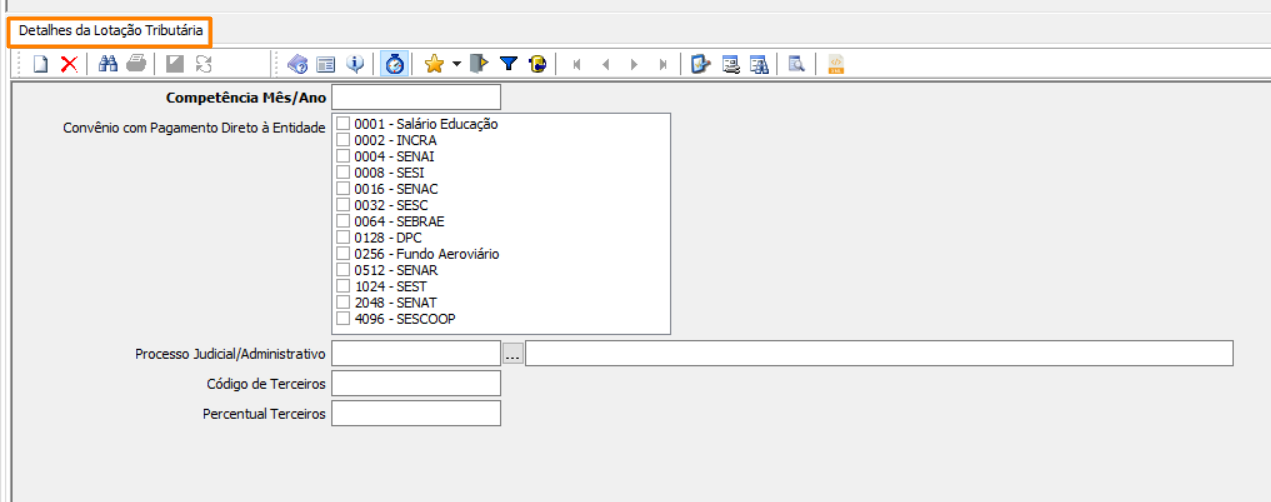This screenshot has width=1271, height=502.
Task: Click the yellow favorites star icon
Action: click(x=433, y=64)
